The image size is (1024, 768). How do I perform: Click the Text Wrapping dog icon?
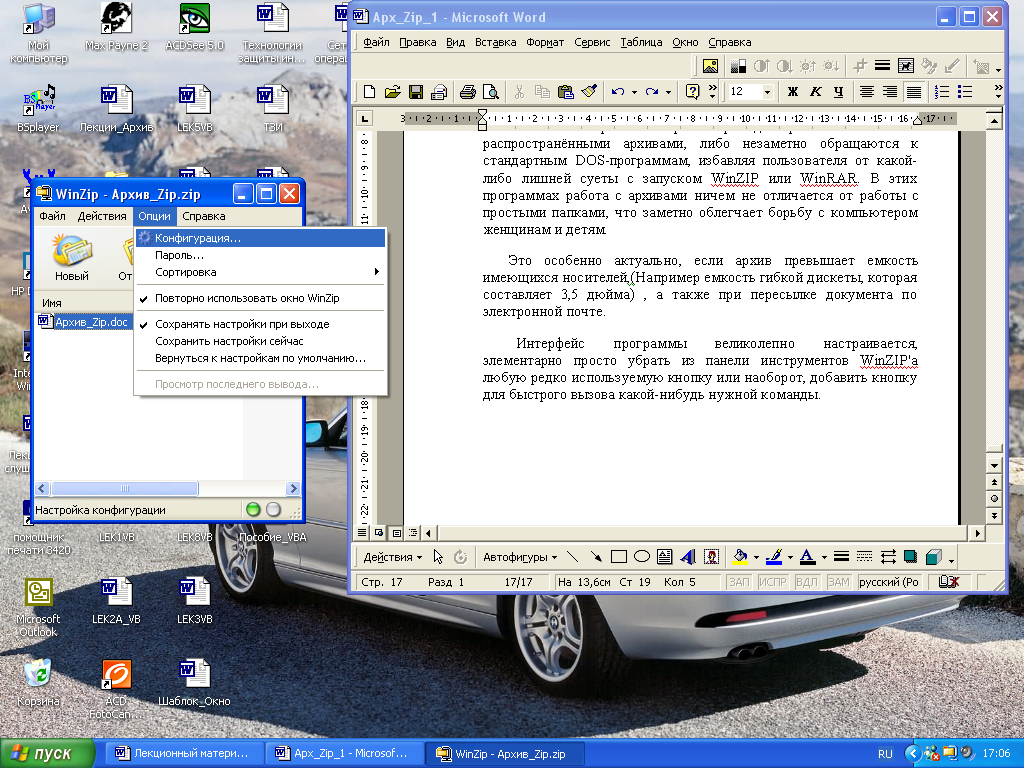click(x=906, y=65)
